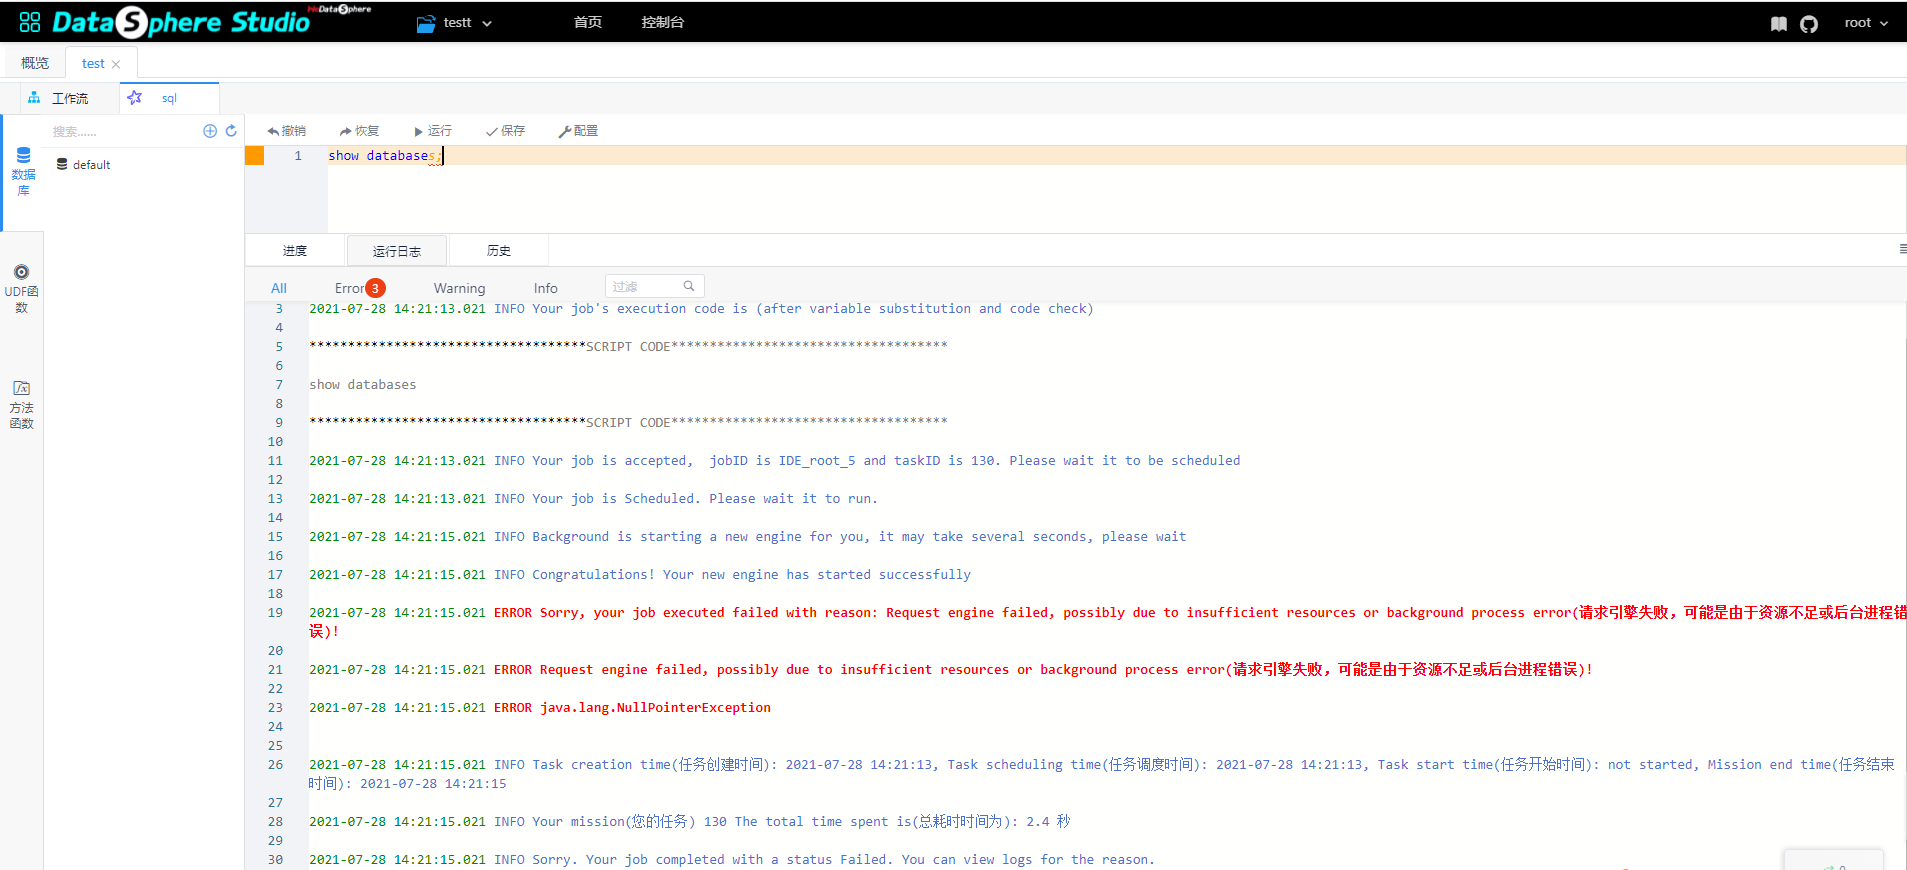Screen dimensions: 1907x870
Task: Click the add database plus icon
Action: coord(210,131)
